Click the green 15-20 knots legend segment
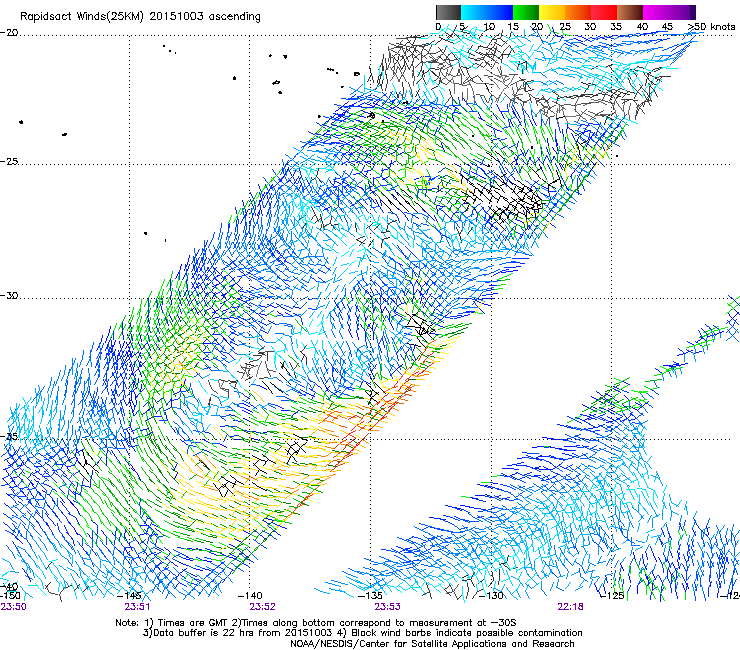The image size is (740, 650). tap(526, 12)
